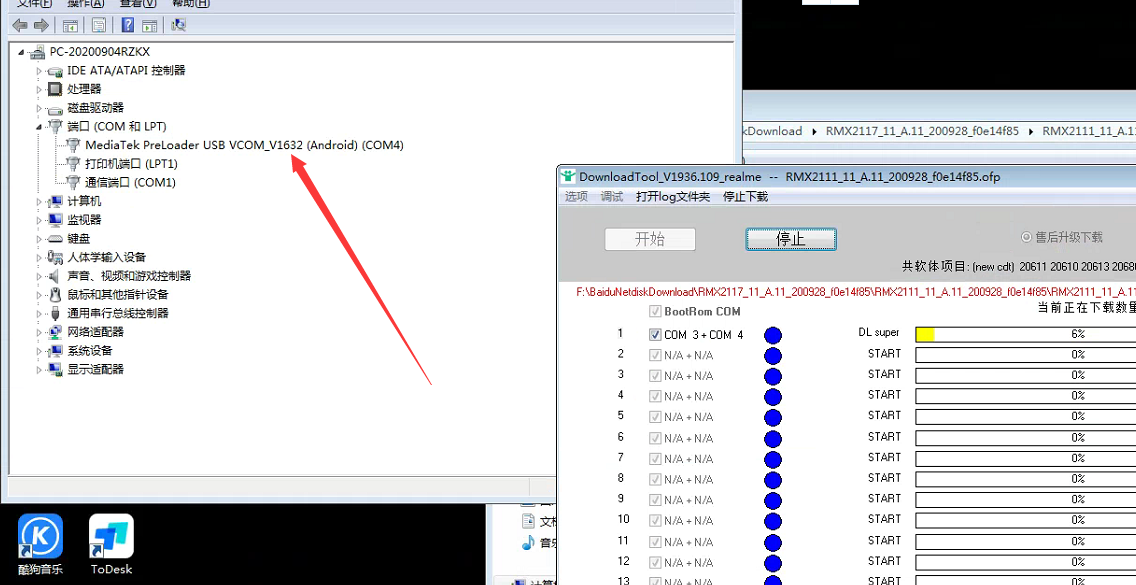The width and height of the screenshot is (1136, 585).
Task: Select MediaTek PreLoader USB VCOM_V1632 (COM4) entry
Action: [x=244, y=145]
